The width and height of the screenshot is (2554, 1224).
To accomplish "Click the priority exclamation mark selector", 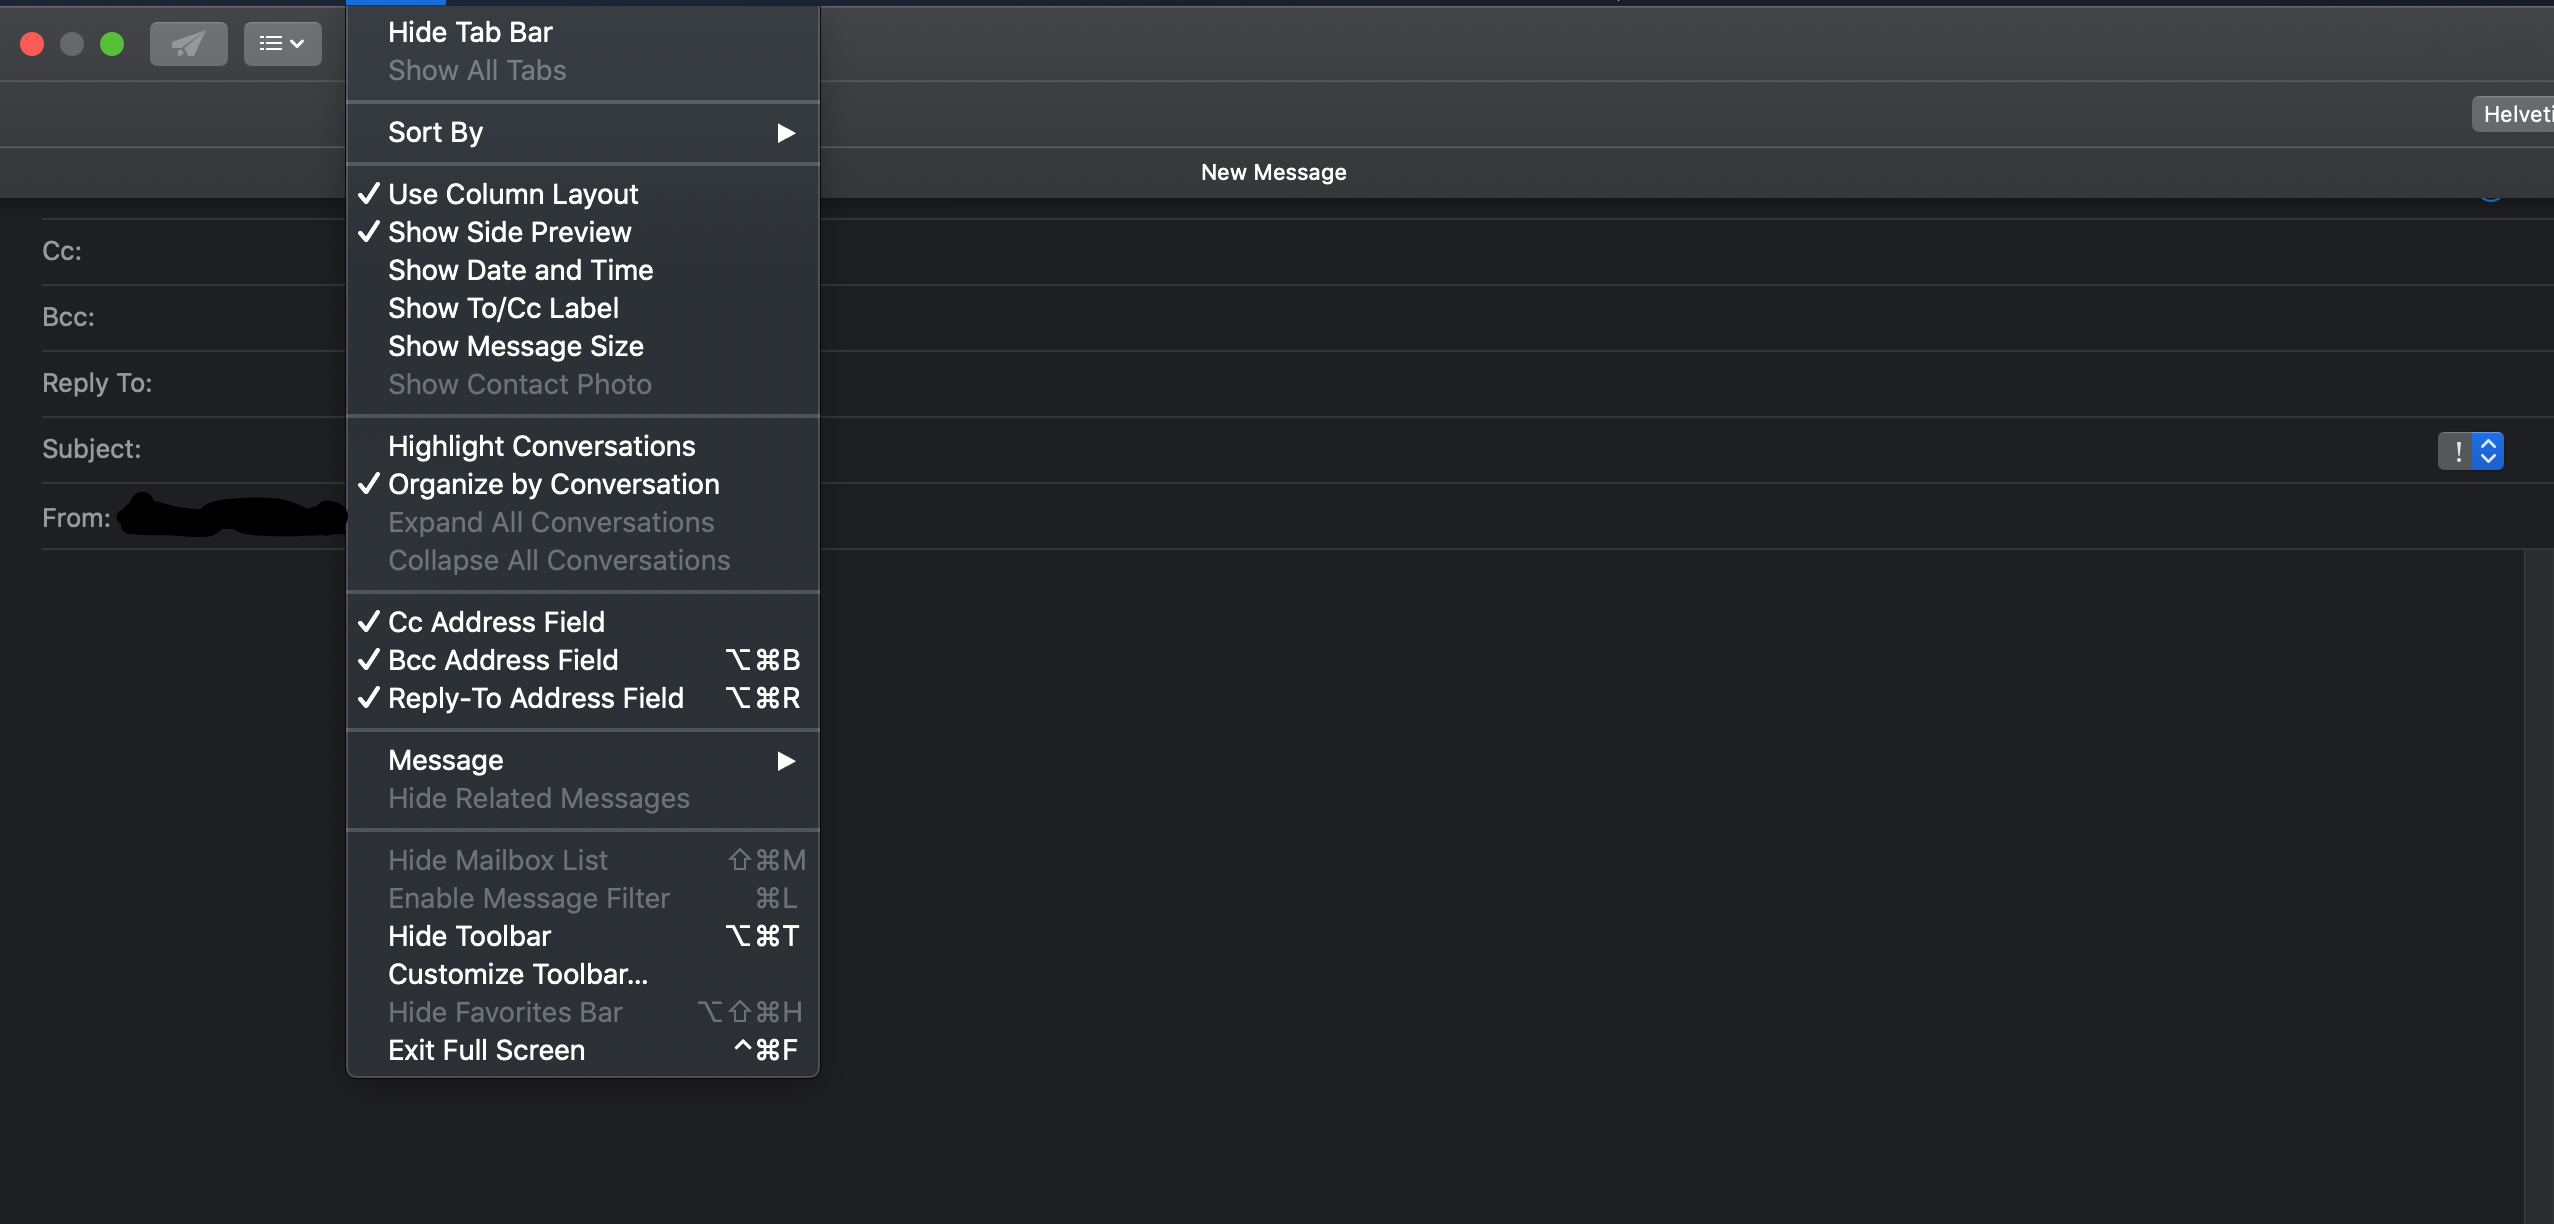I will click(x=2456, y=451).
